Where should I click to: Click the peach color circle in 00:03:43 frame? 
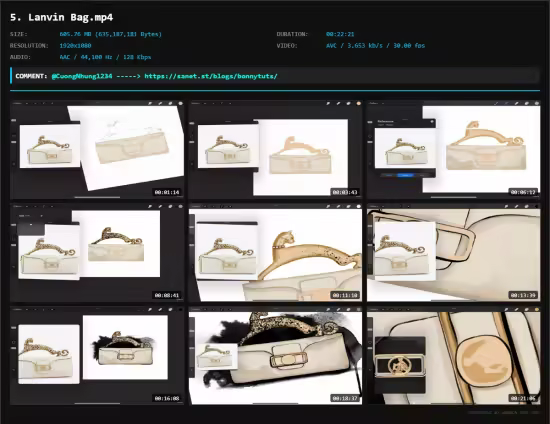(x=358, y=103)
